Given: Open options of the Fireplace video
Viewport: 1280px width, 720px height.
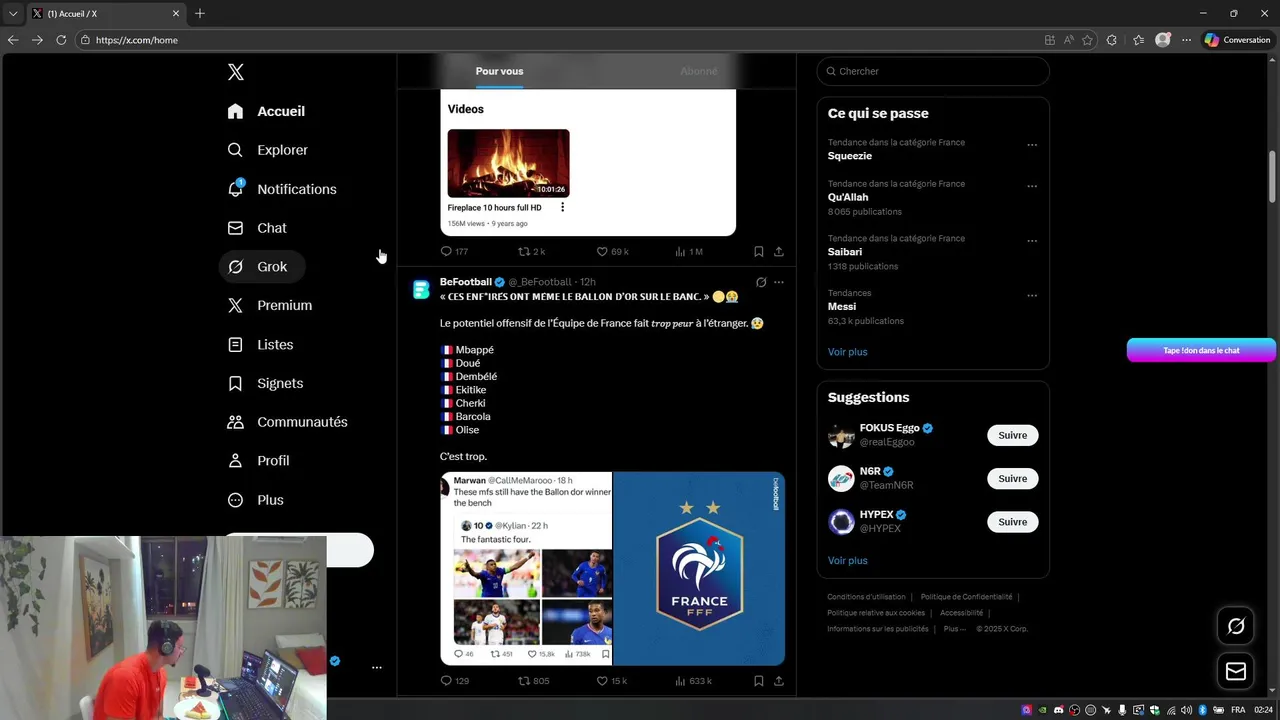Looking at the screenshot, I should tap(562, 207).
